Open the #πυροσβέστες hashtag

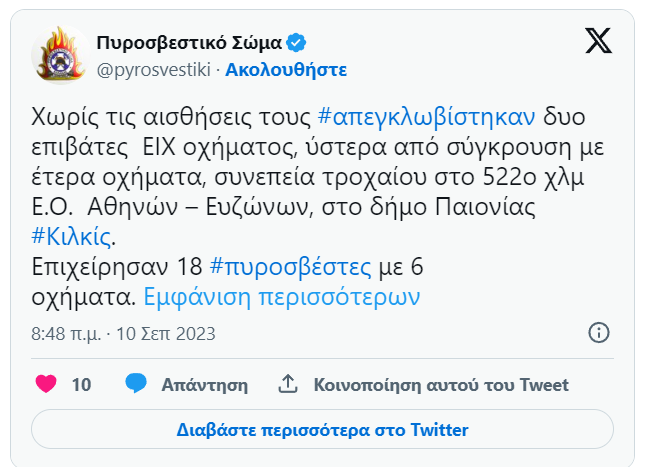pos(291,267)
